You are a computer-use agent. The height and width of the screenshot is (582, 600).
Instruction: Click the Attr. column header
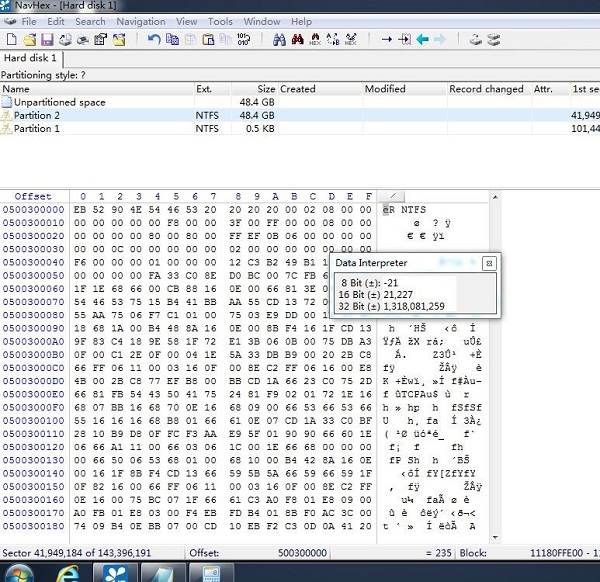[x=551, y=89]
